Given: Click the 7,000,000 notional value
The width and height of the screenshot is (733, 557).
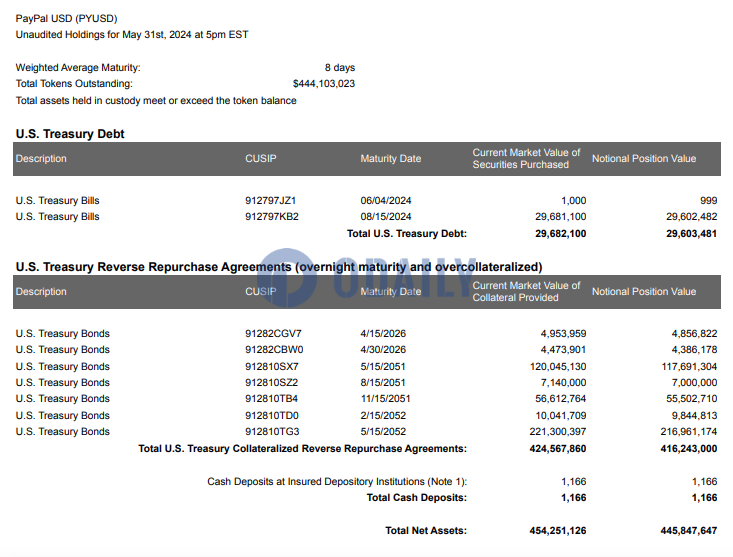Looking at the screenshot, I should 694,382.
